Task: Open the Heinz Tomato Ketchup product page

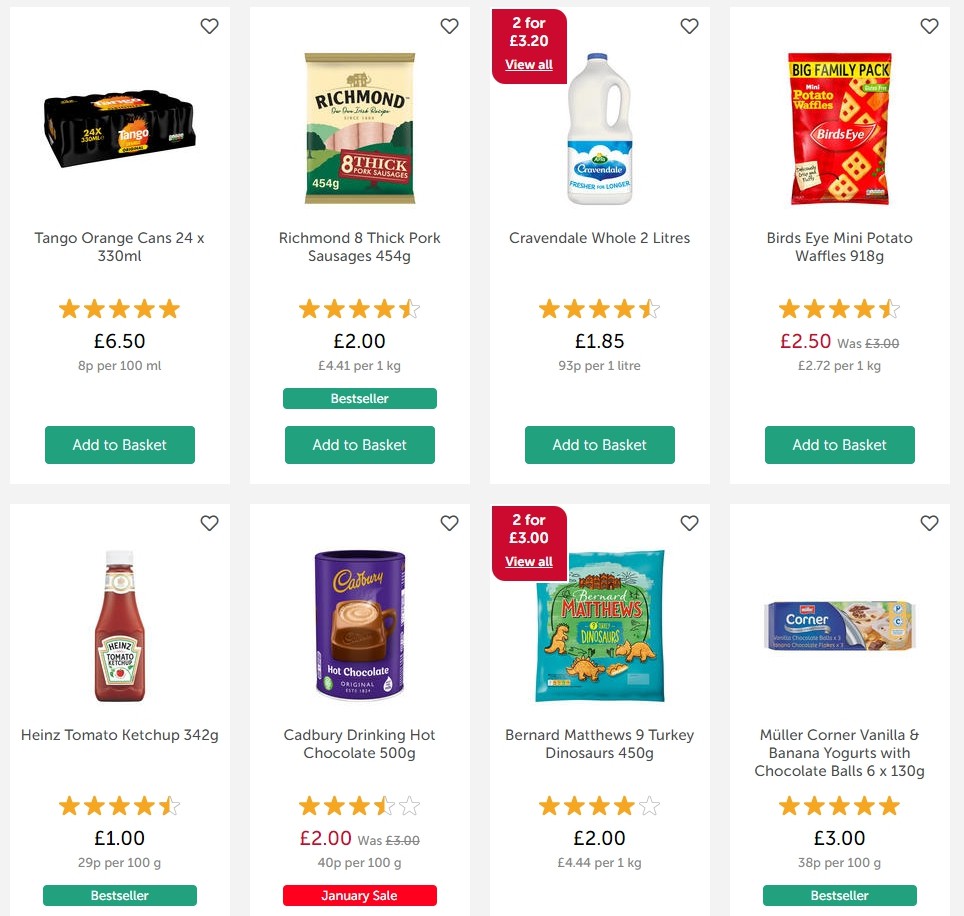Action: point(119,735)
